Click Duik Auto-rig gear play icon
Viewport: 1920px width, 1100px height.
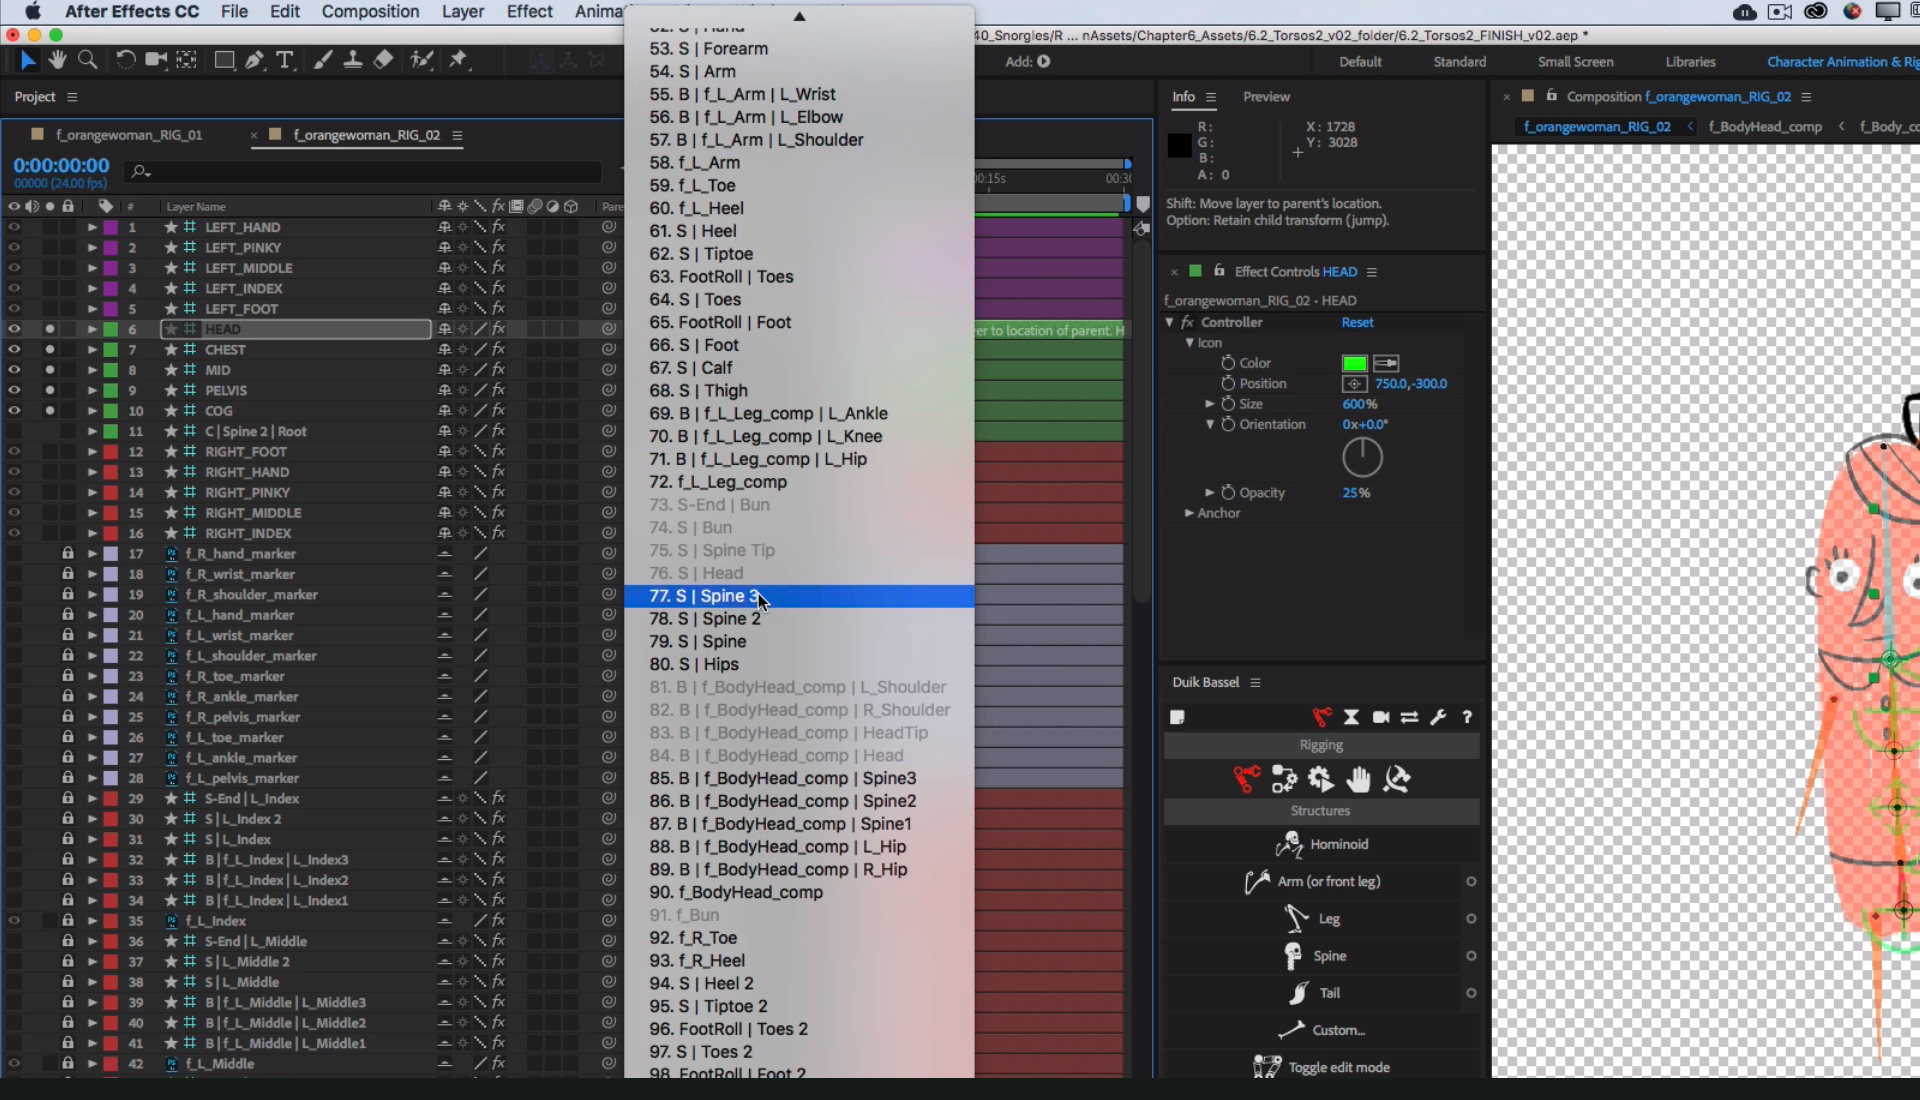point(1321,779)
